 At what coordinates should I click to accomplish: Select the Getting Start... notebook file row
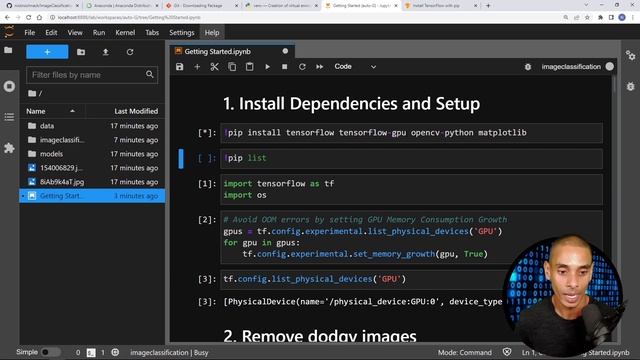click(x=92, y=196)
